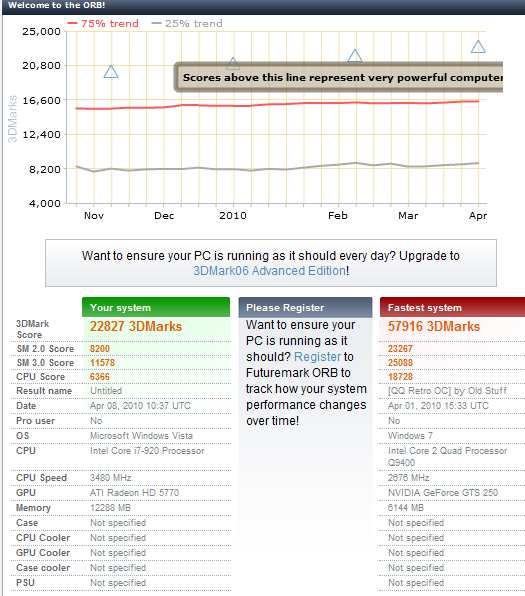Viewport: 525px width, 596px height.
Task: Click the Welcome to the ORB! title
Action: 57,5
